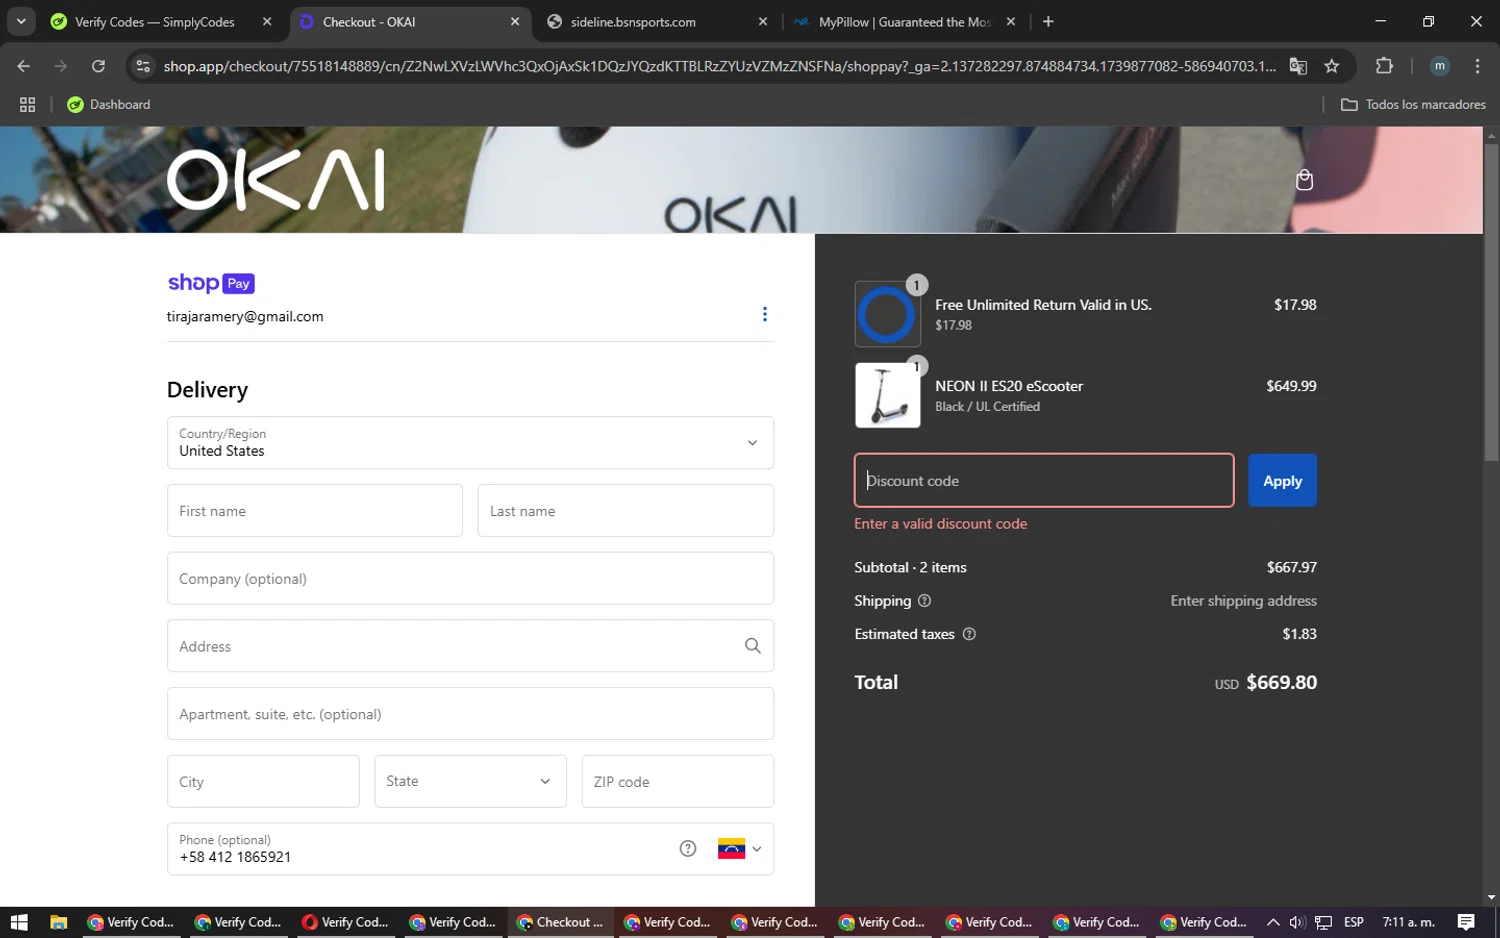Open the tab search dropdown arrow
Viewport: 1500px width, 938px height.
(21, 22)
